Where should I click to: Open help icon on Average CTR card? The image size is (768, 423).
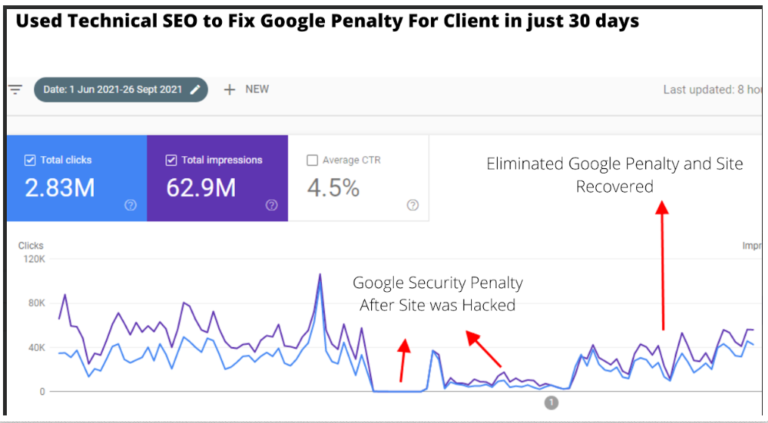point(413,205)
